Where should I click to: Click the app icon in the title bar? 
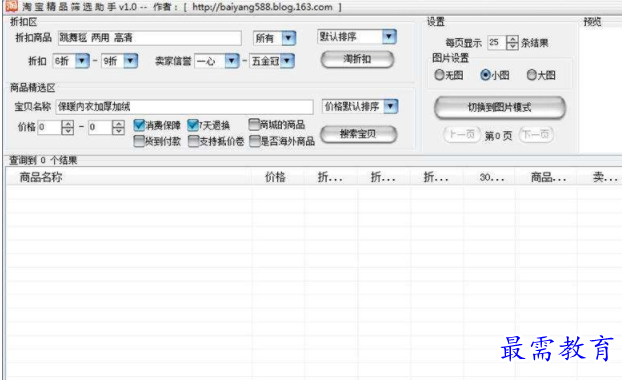(12, 6)
